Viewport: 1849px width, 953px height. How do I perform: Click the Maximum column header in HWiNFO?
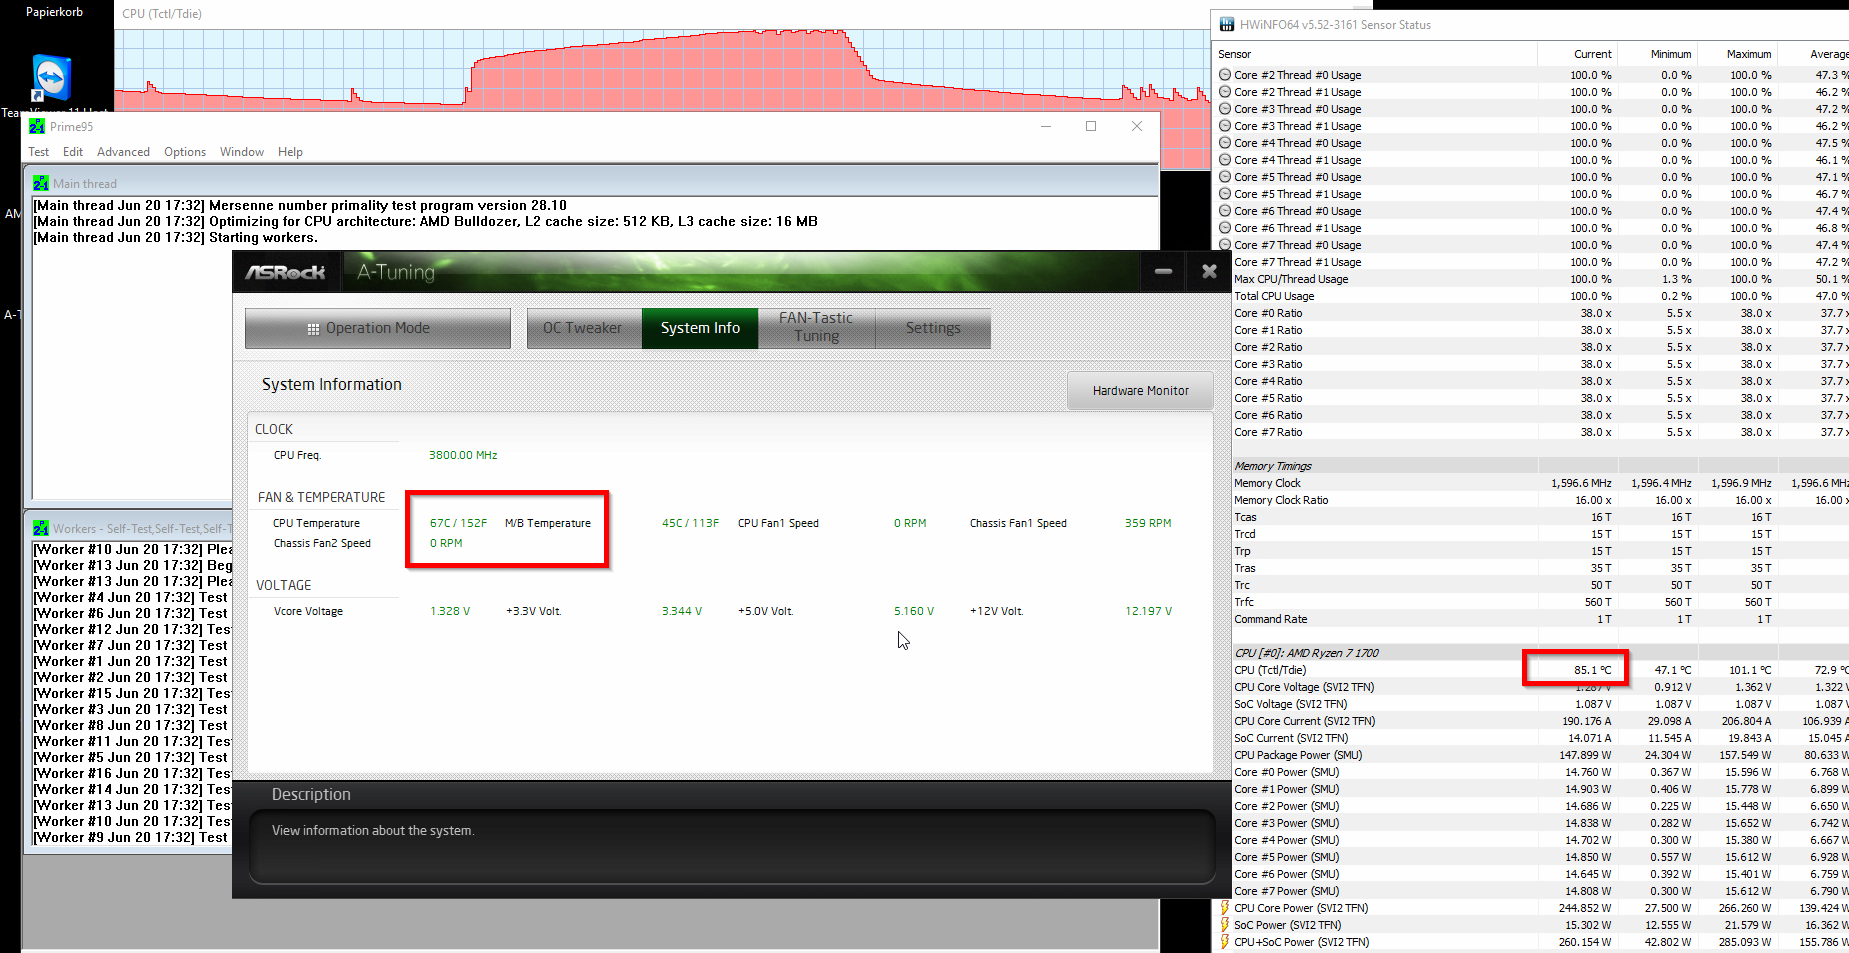pyautogui.click(x=1749, y=54)
